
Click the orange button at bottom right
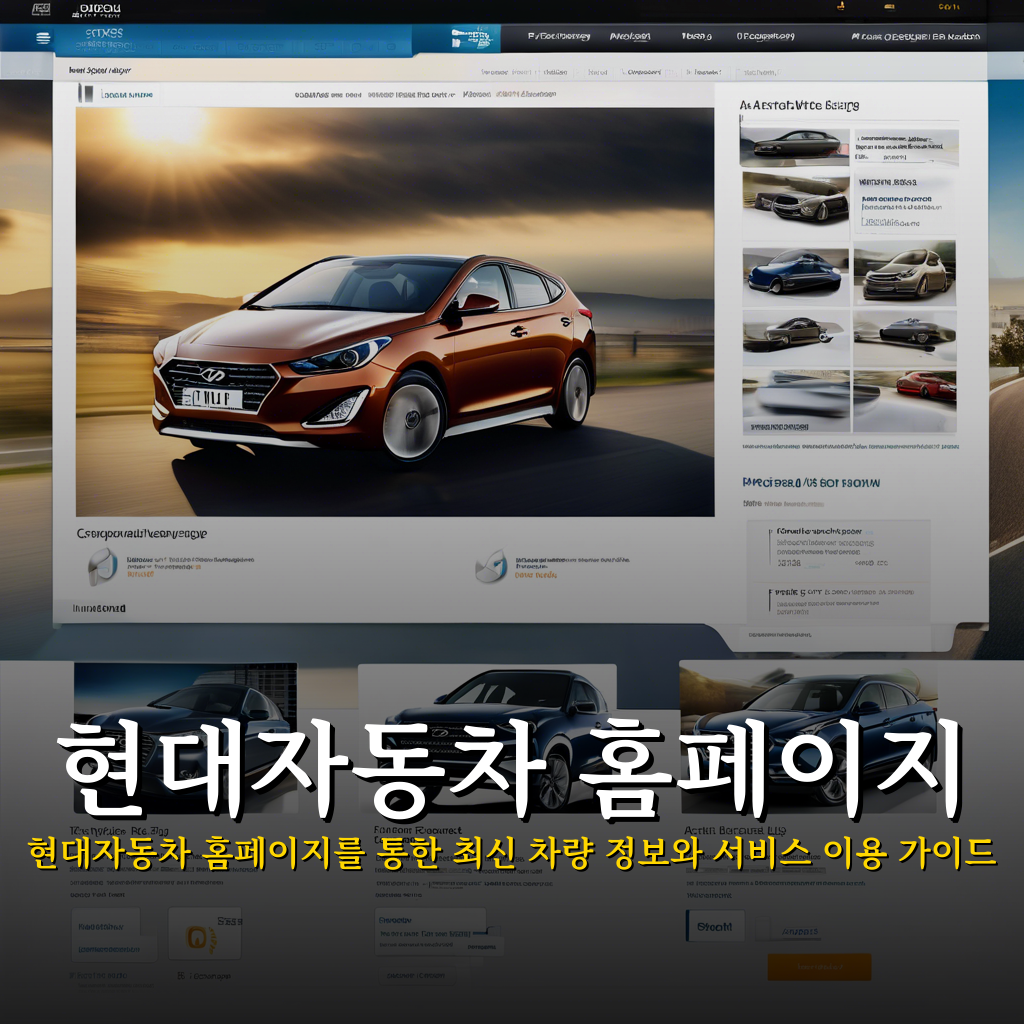(x=819, y=967)
